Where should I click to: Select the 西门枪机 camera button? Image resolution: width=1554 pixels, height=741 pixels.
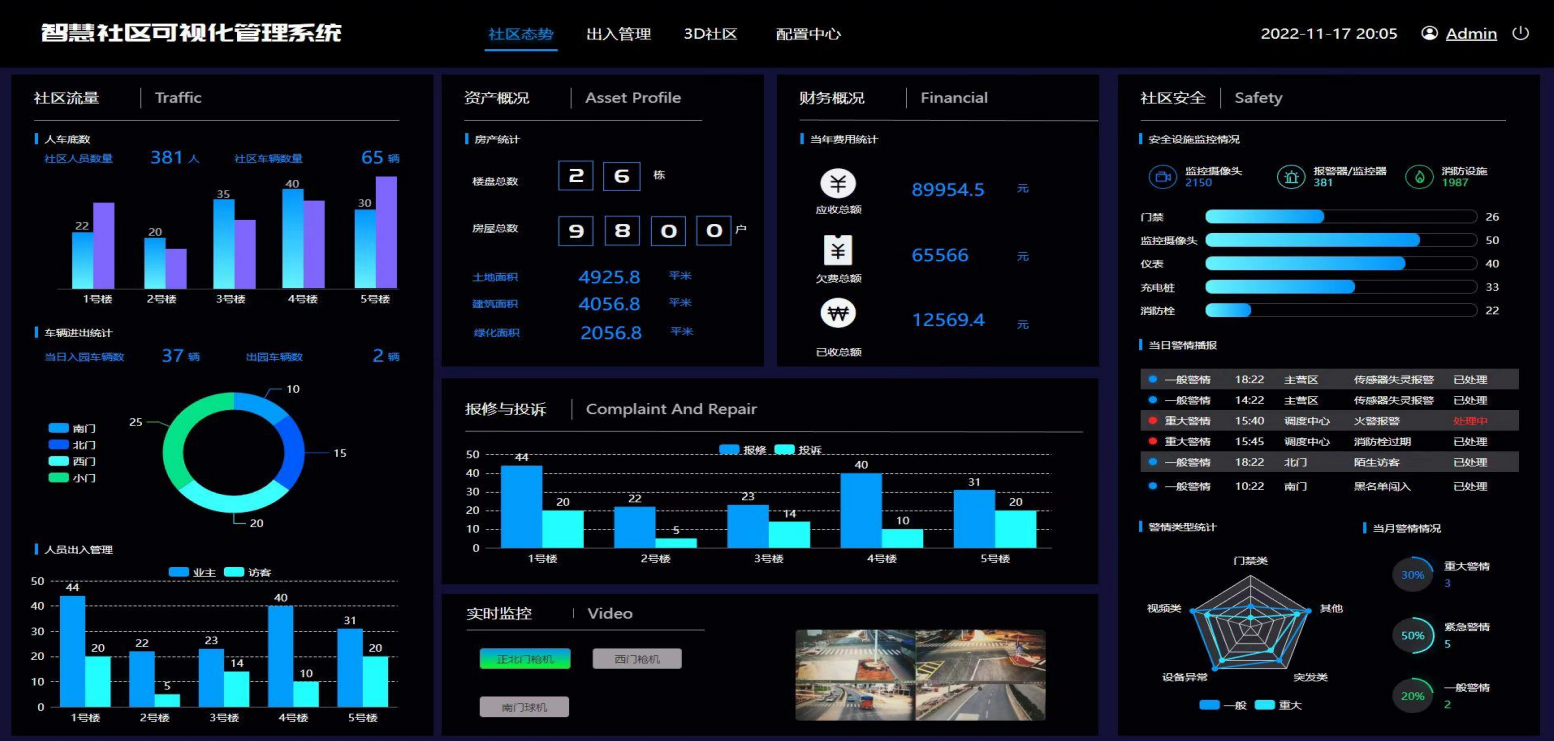[x=637, y=659]
